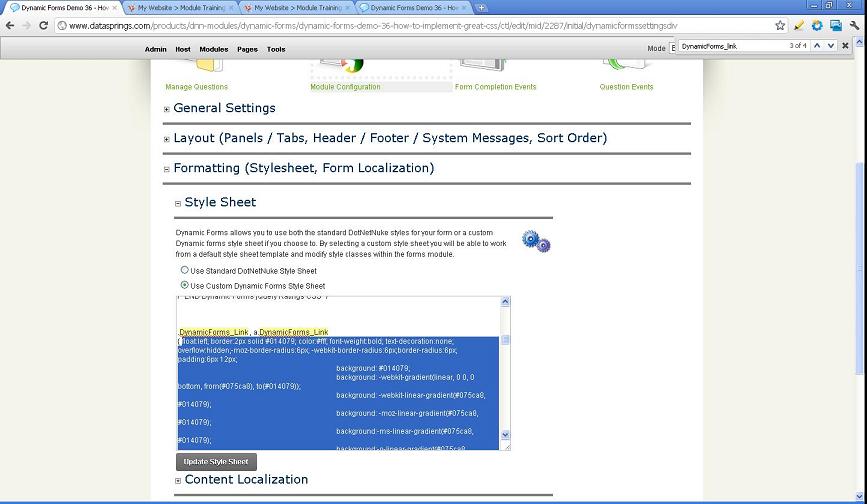Click the blue gears style sheet icon

(536, 242)
